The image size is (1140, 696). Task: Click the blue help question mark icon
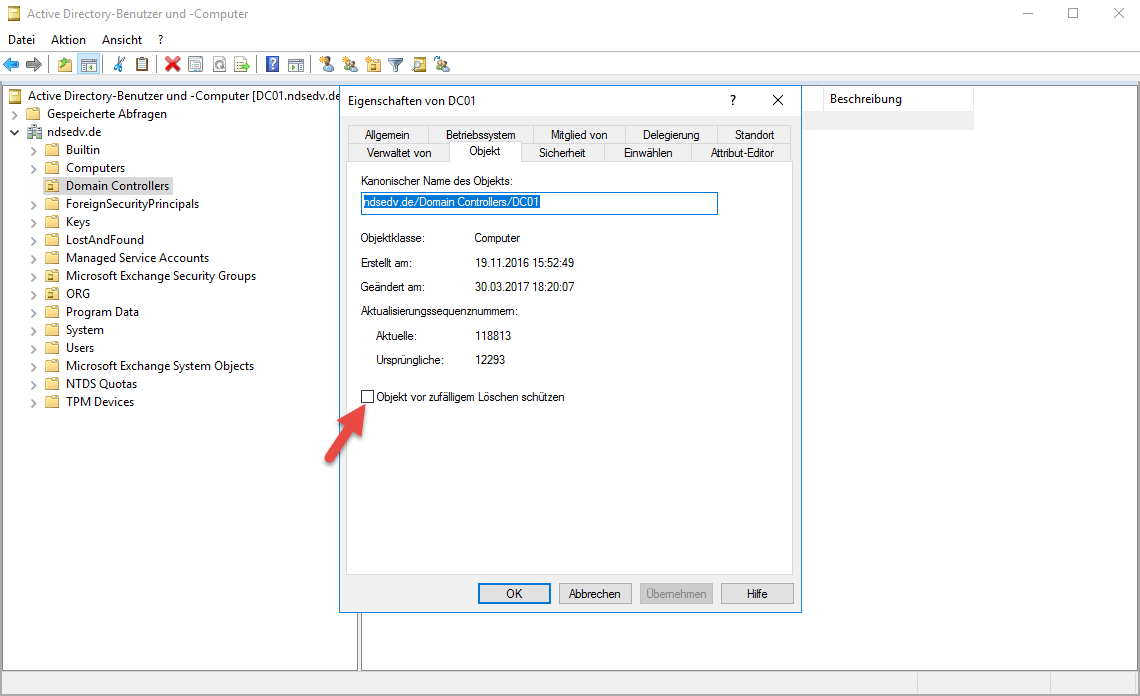272,65
